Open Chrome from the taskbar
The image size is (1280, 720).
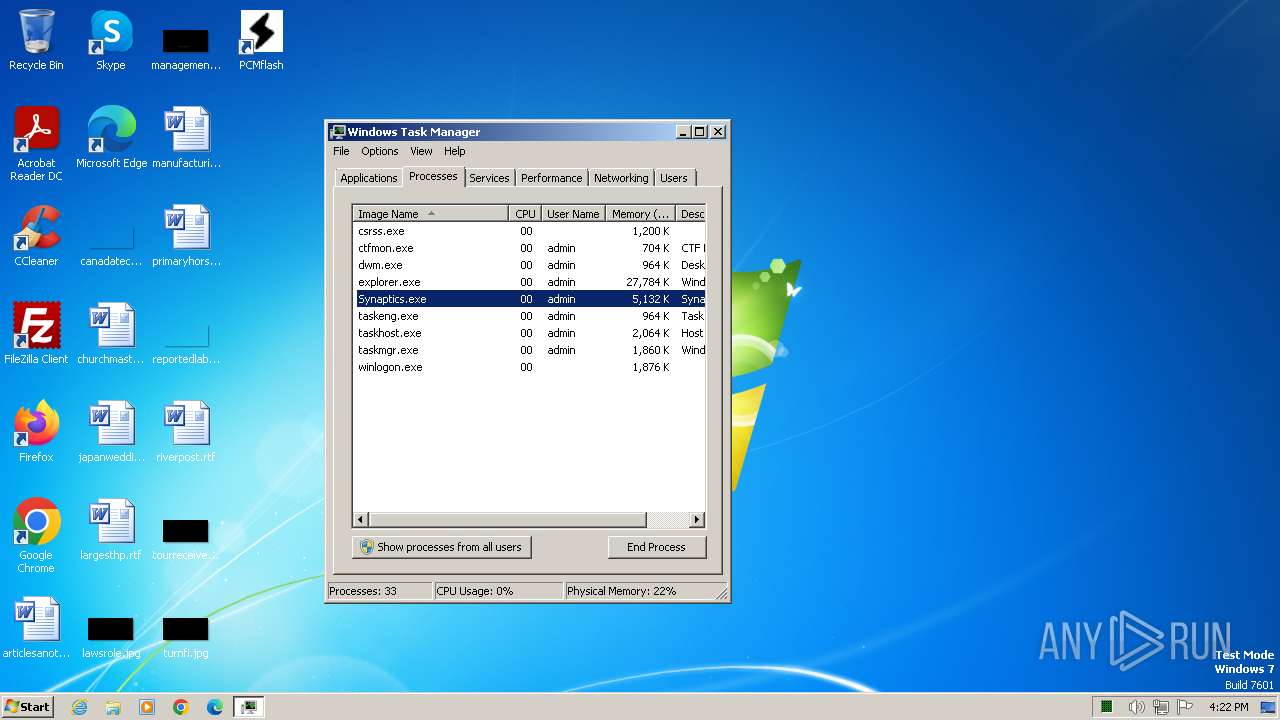click(181, 707)
